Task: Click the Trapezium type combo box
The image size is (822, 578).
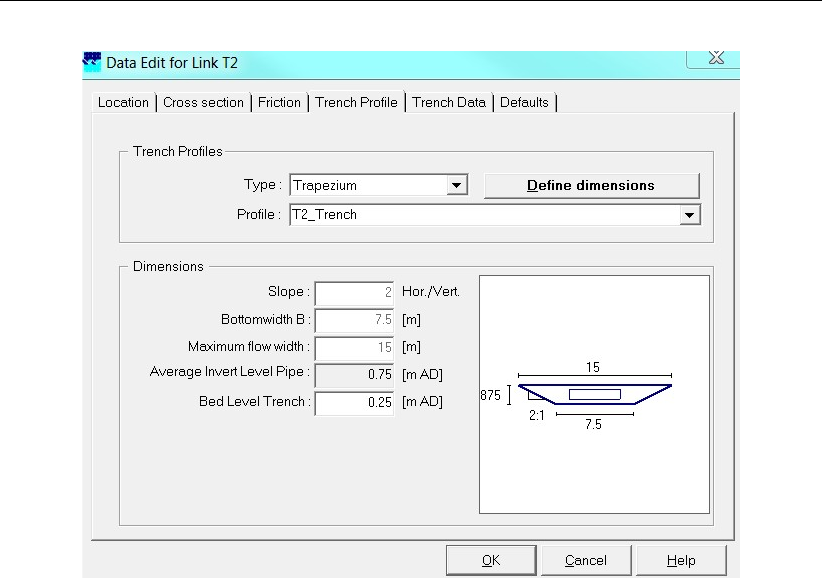Action: (378, 185)
